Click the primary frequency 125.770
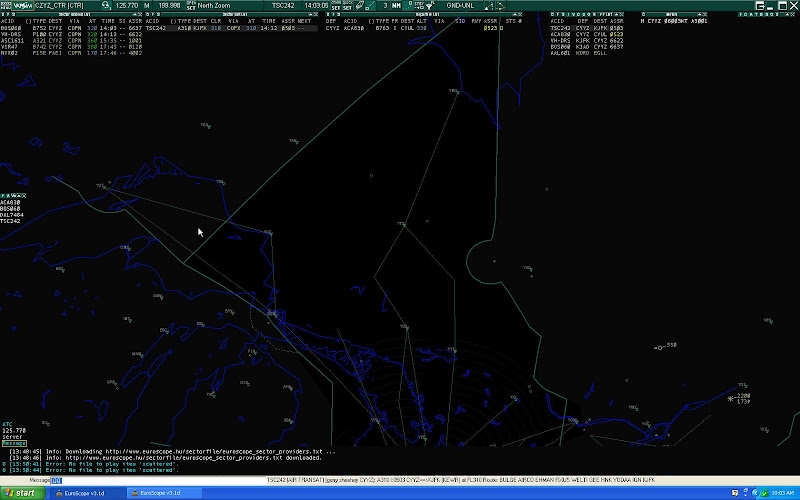The height and width of the screenshot is (500, 800). (127, 6)
